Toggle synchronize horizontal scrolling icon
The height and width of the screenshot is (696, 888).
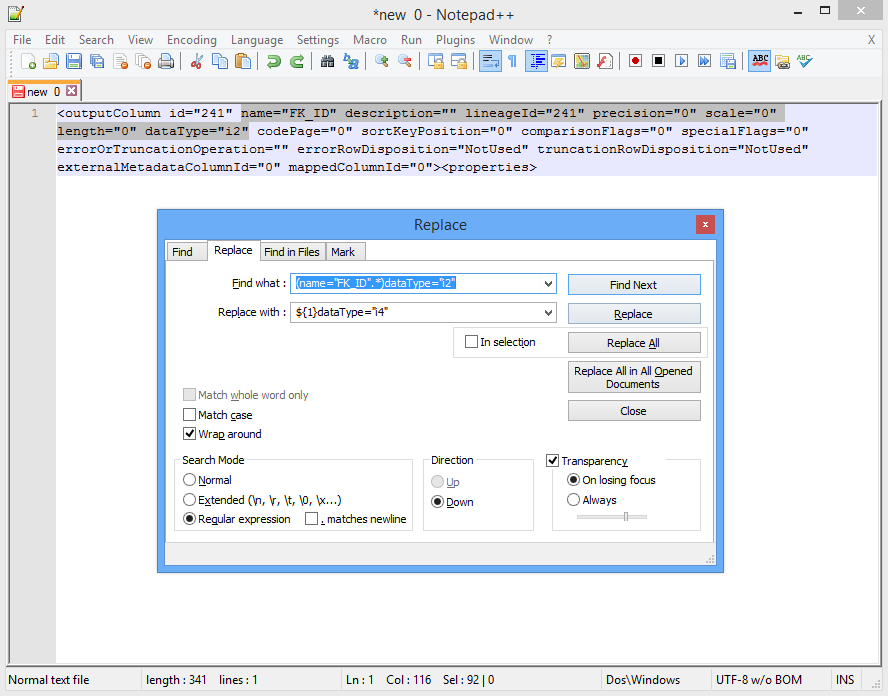459,61
